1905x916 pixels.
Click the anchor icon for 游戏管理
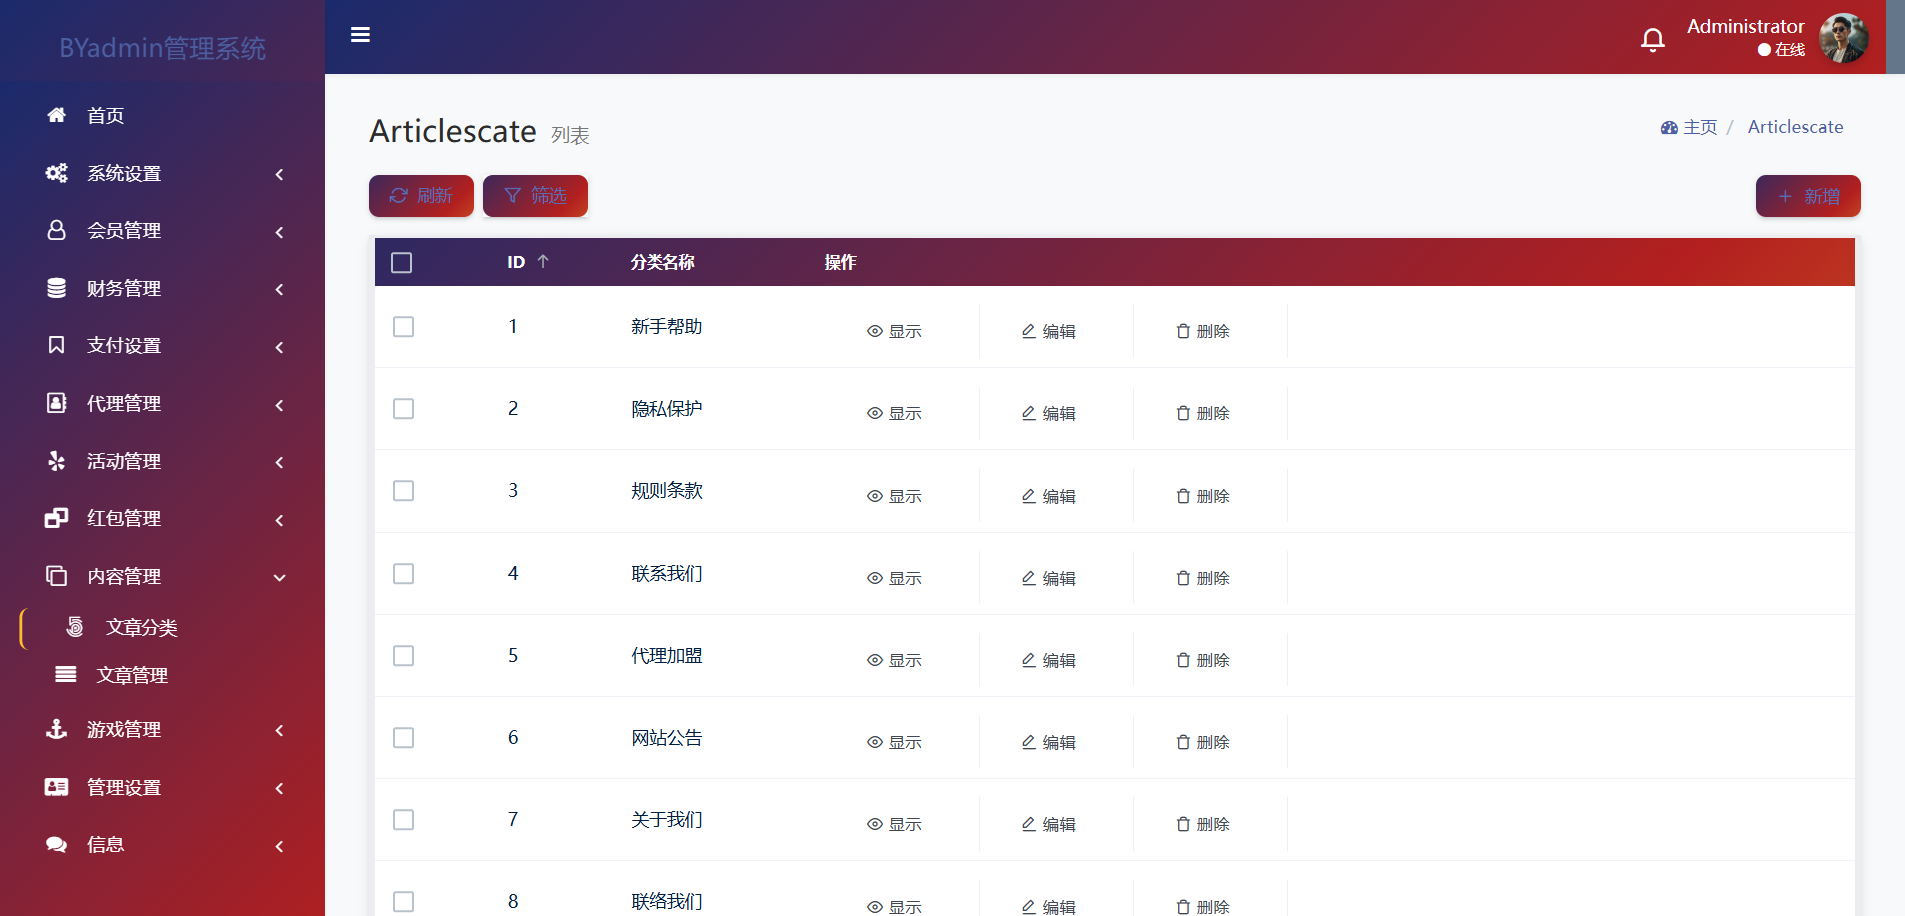pyautogui.click(x=56, y=729)
